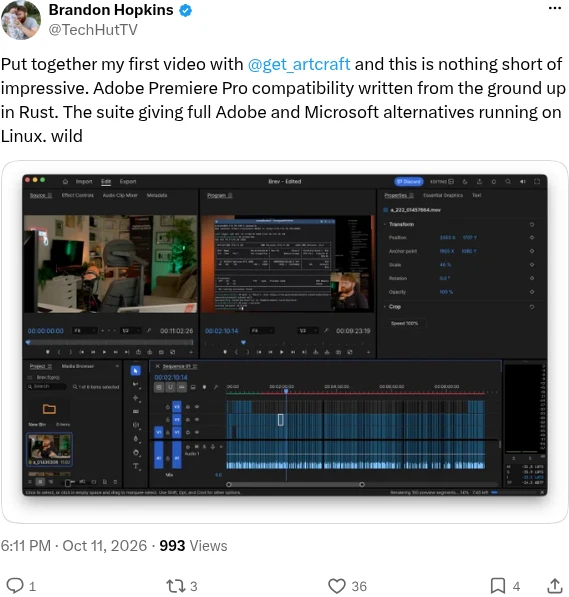The height and width of the screenshot is (597, 569).
Task: Solo Audio 1 track with S button
Action: [205, 447]
